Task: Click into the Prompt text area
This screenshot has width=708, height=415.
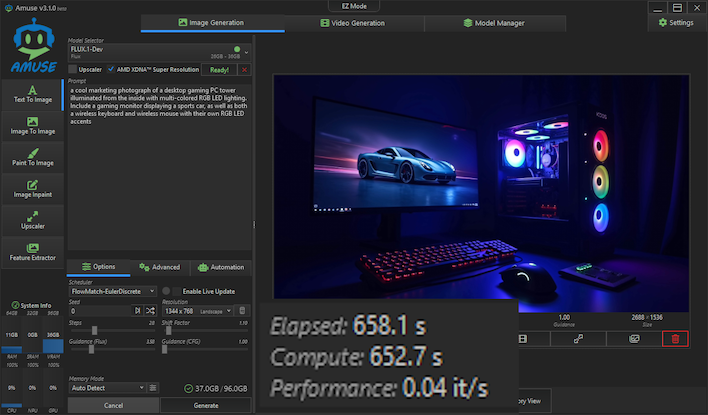Action: tap(159, 167)
